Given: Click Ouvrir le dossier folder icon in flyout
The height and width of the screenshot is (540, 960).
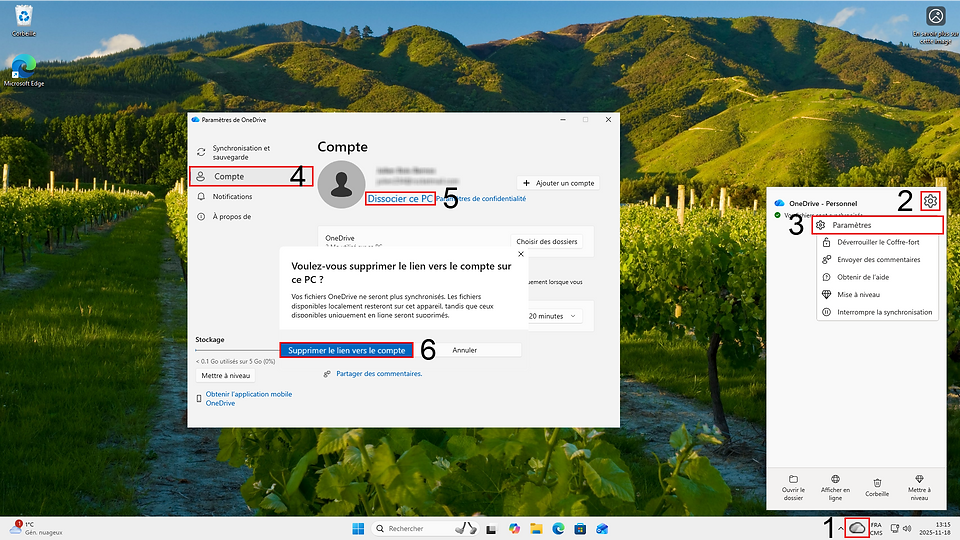Looking at the screenshot, I should pos(793,488).
